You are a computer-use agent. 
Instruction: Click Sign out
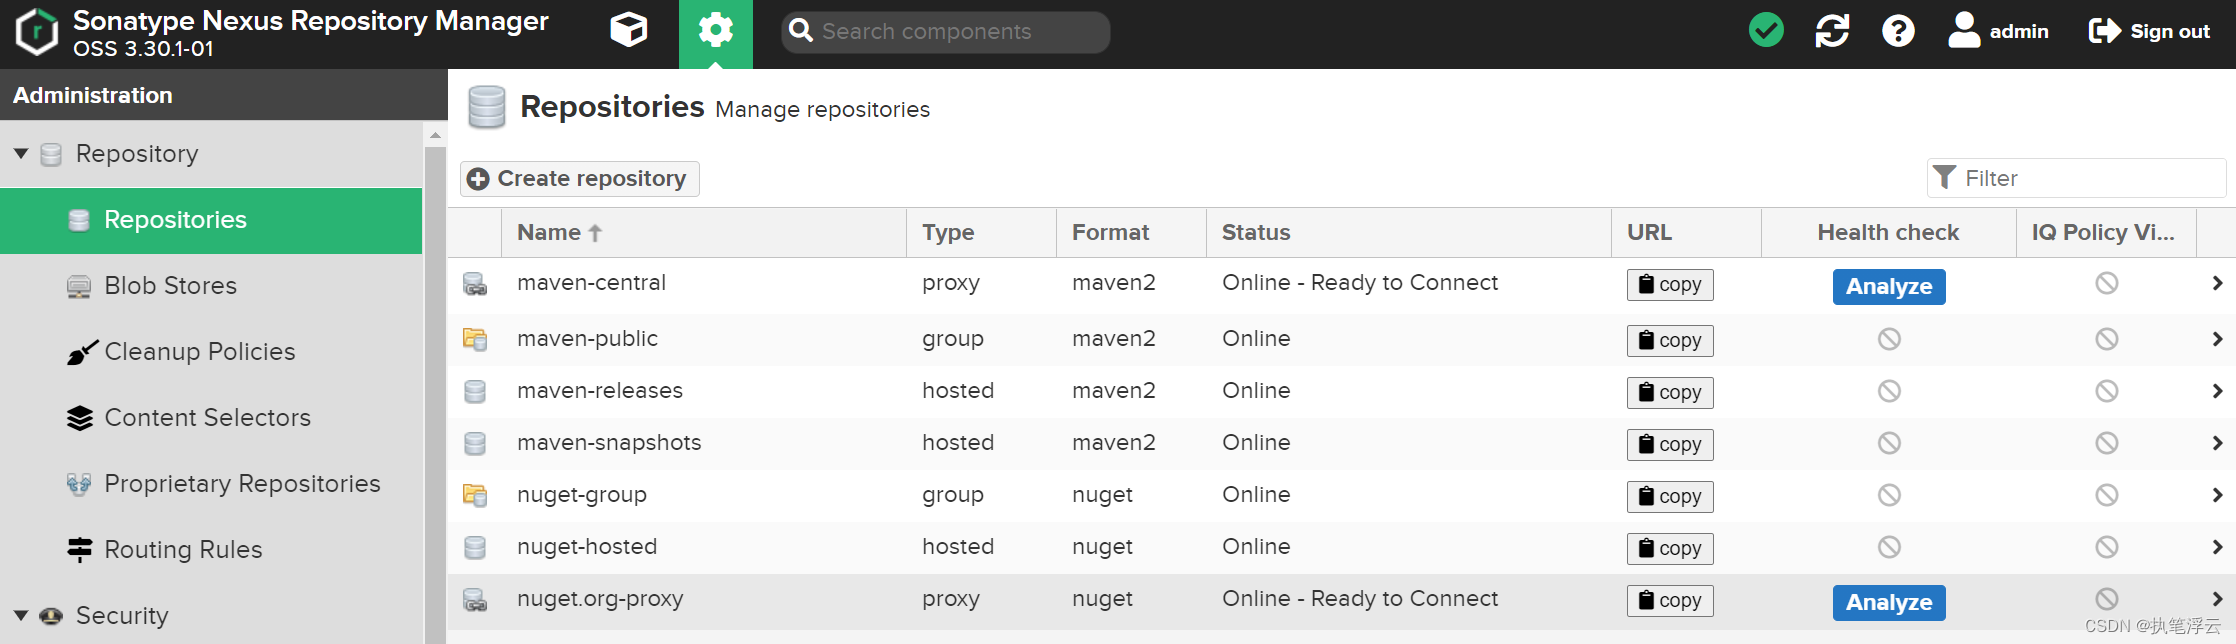pos(2149,31)
